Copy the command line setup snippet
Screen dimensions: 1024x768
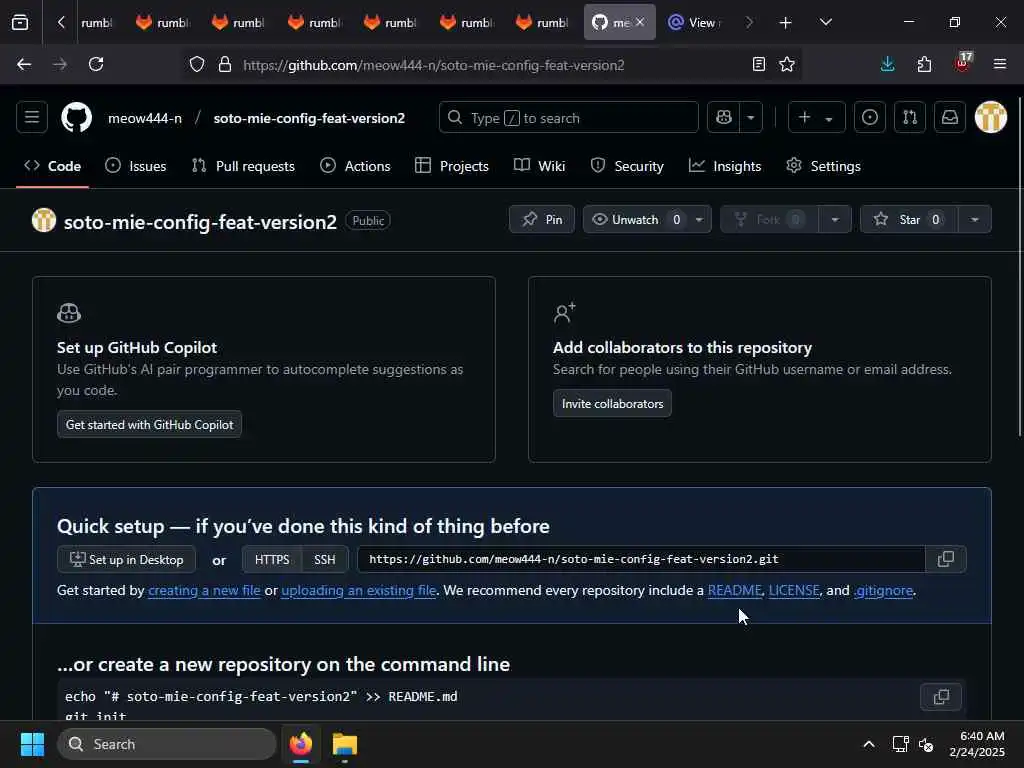click(940, 697)
